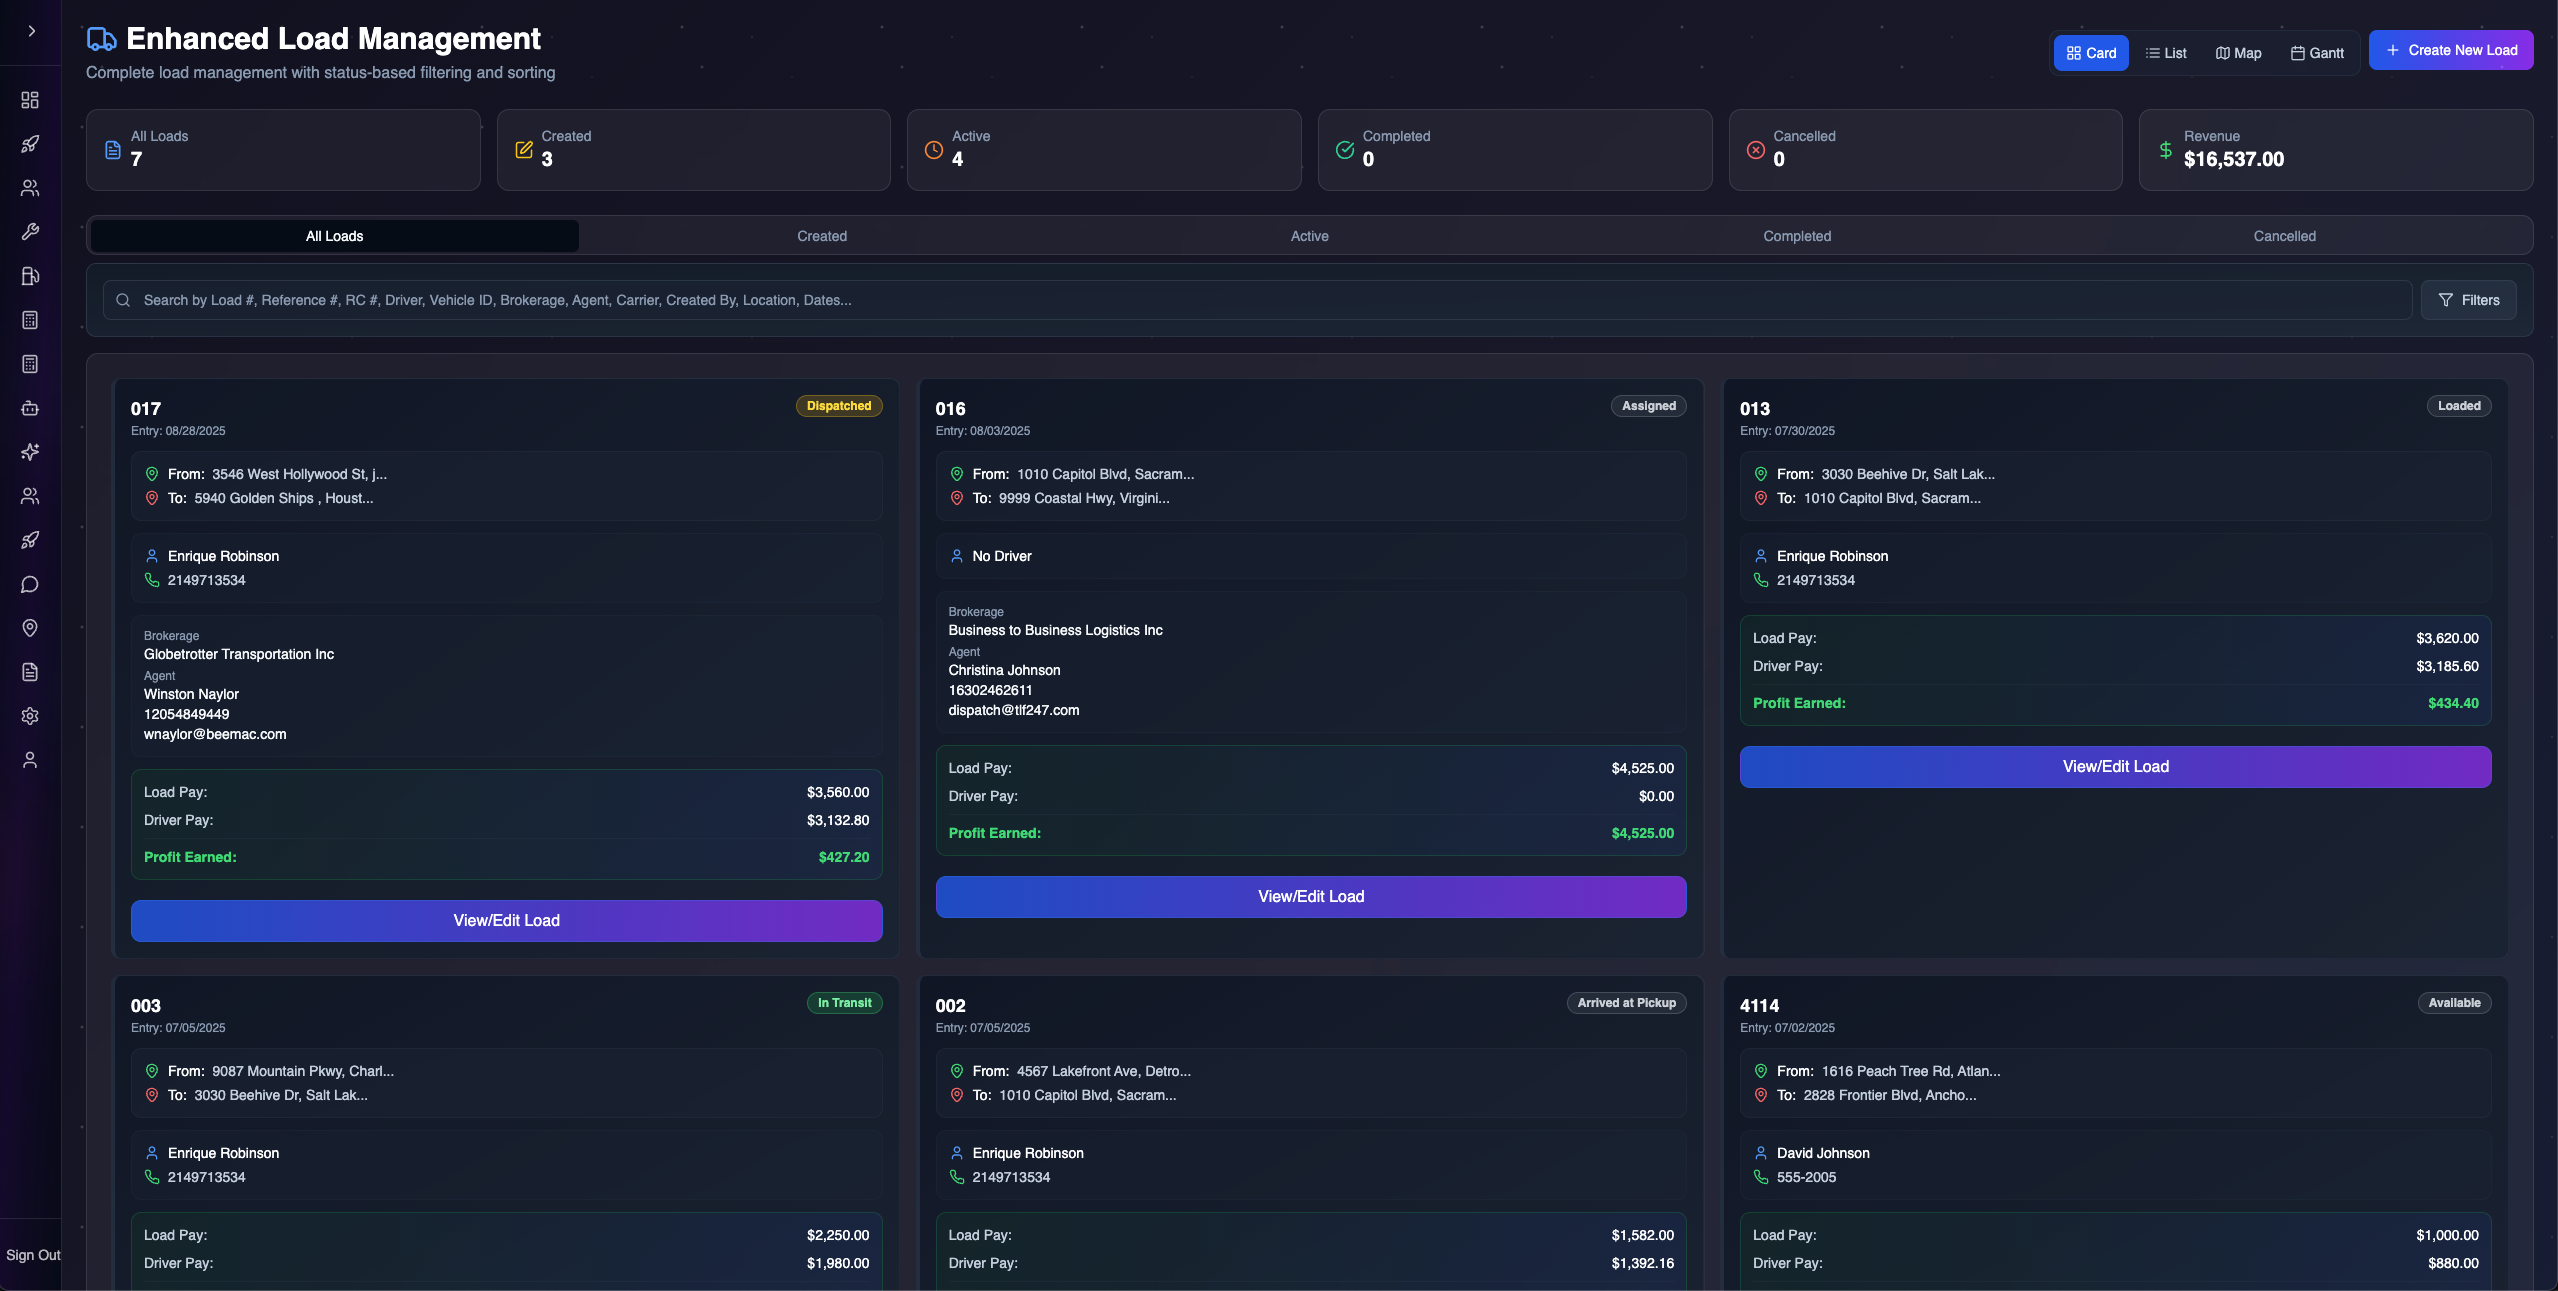The height and width of the screenshot is (1291, 2558).
Task: Open the dashboard grid icon in sidebar
Action: [x=30, y=100]
